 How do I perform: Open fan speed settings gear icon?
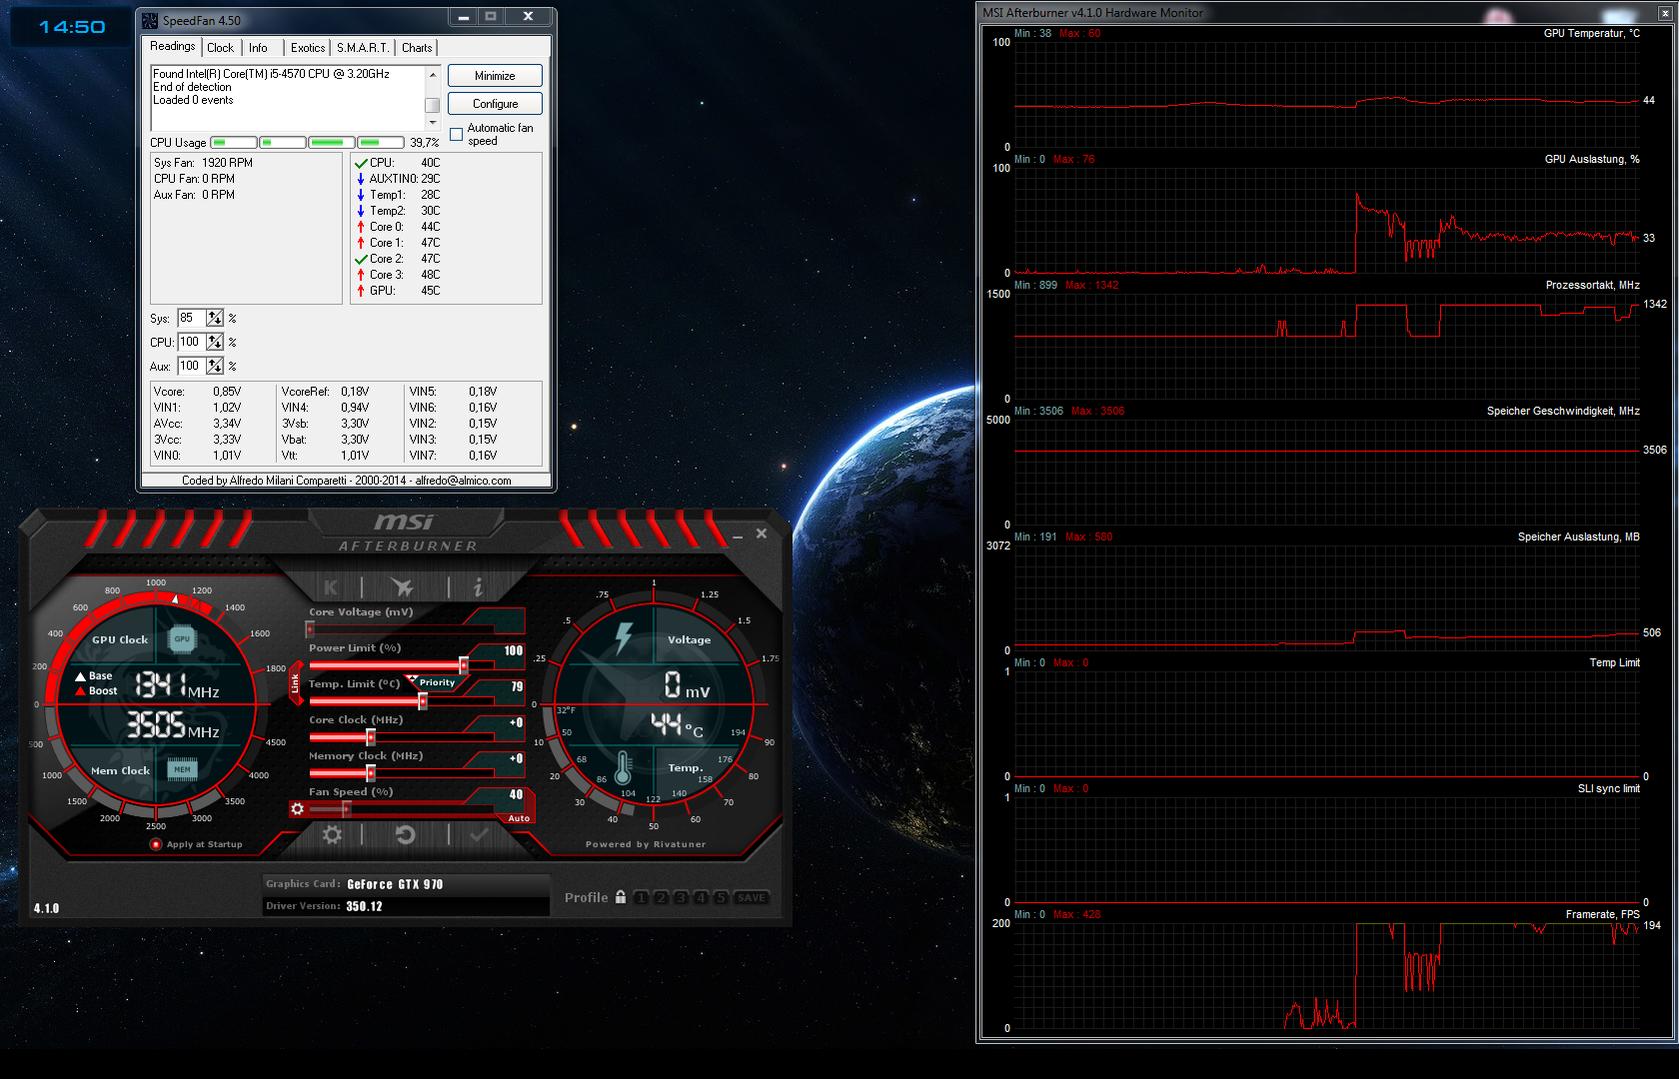coord(297,809)
